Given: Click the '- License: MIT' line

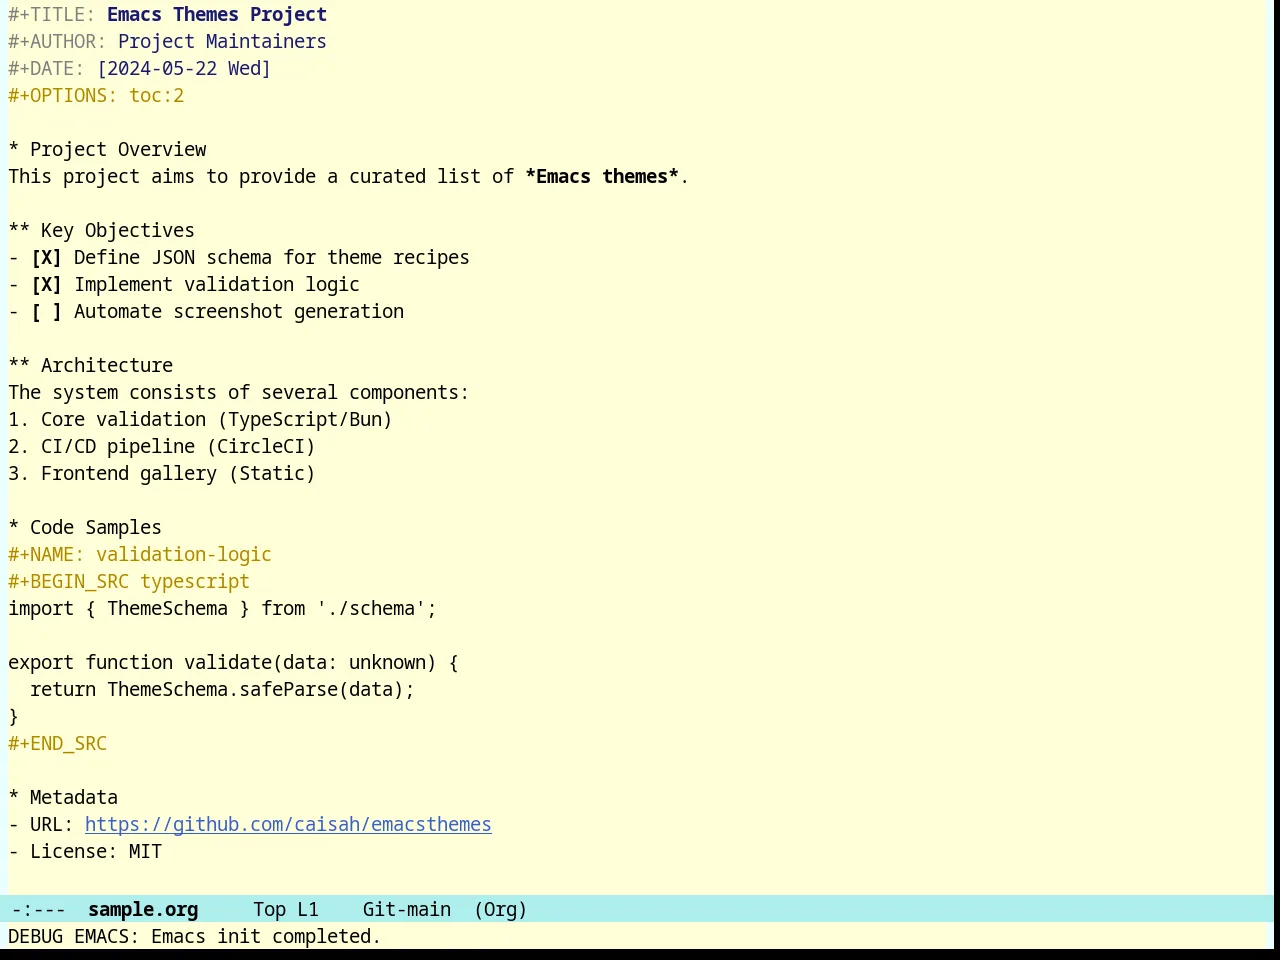Looking at the screenshot, I should [85, 852].
